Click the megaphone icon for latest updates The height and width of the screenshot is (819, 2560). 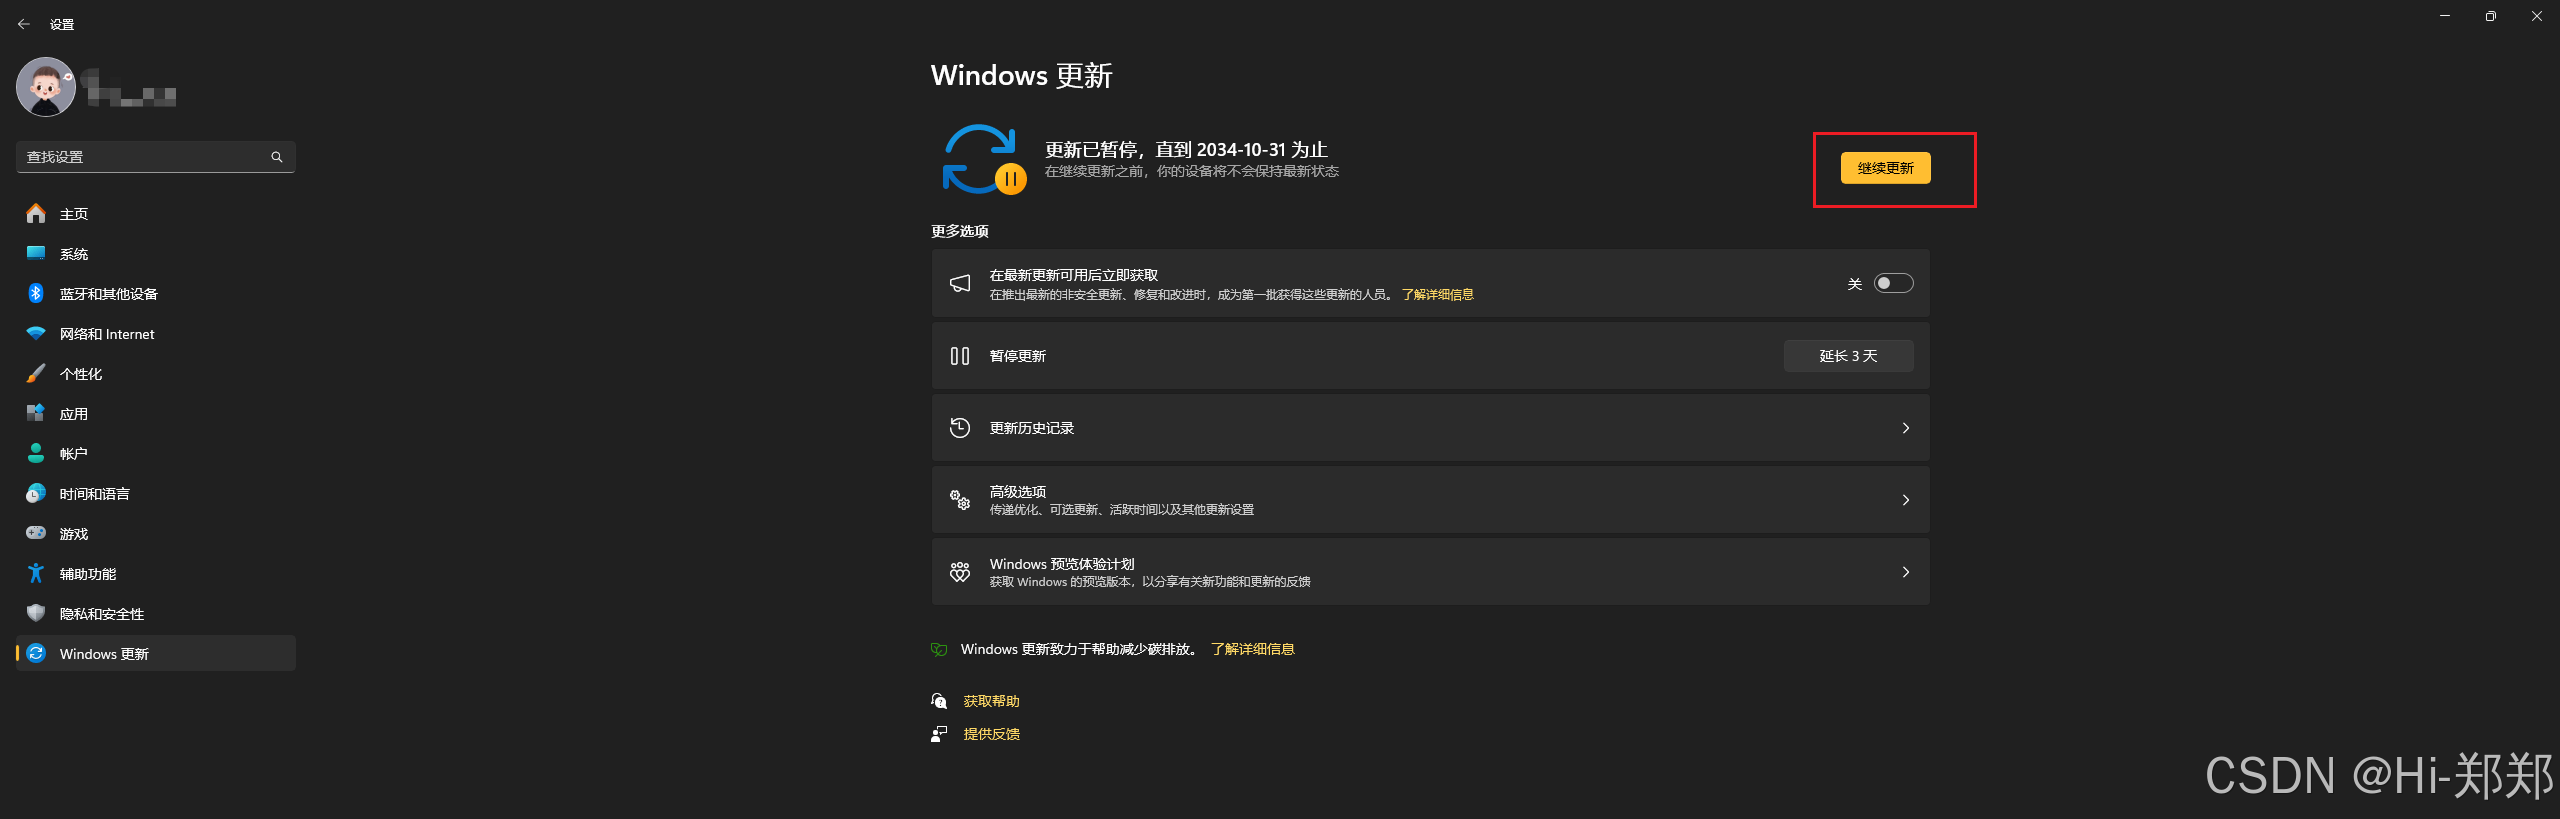coord(960,284)
